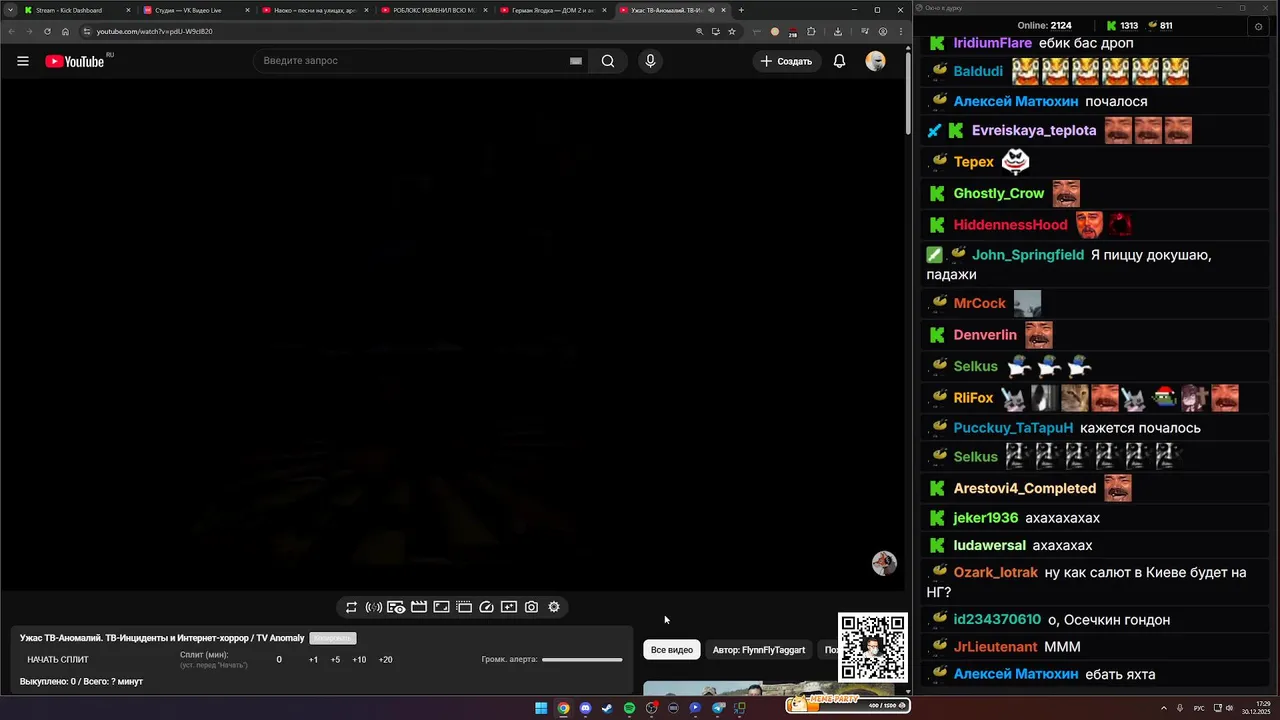1280x720 pixels.
Task: Adjust the Громк. алерта volume slider
Action: coord(582,660)
